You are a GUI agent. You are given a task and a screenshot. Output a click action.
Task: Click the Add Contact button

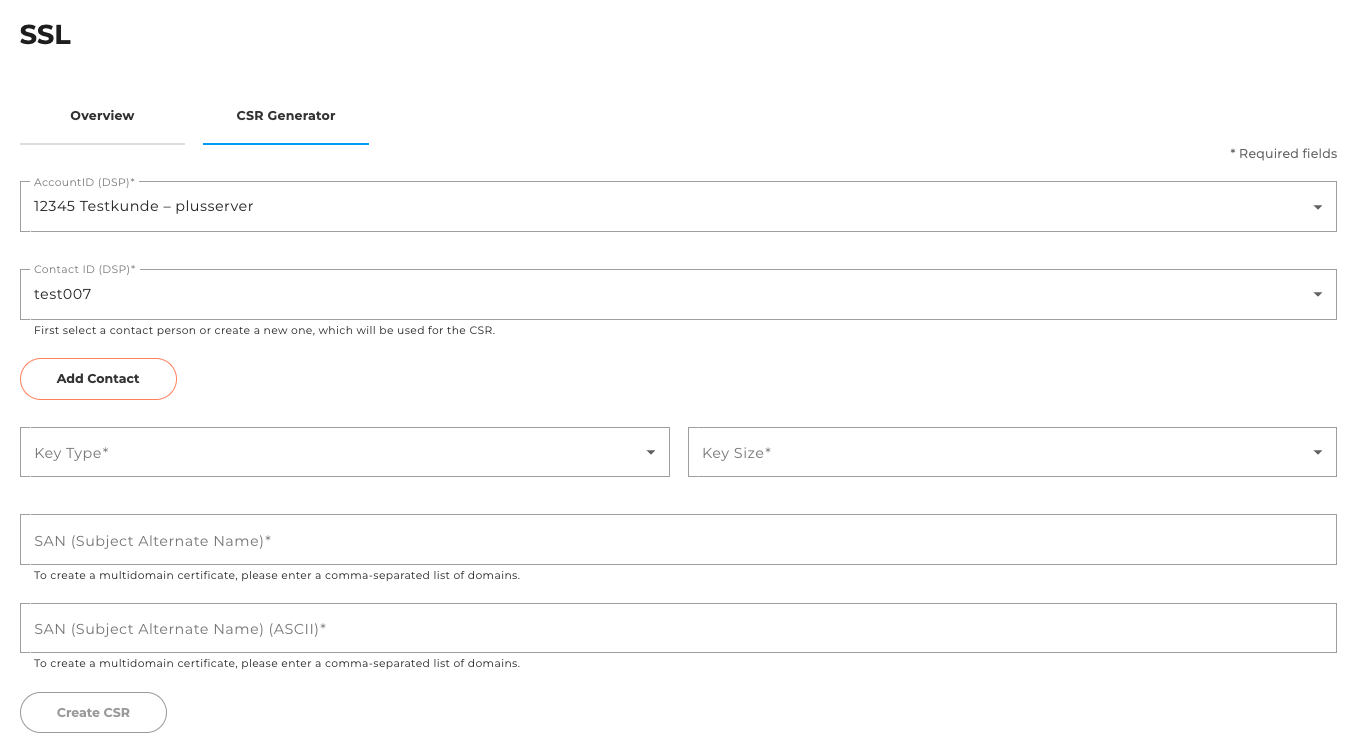(98, 379)
